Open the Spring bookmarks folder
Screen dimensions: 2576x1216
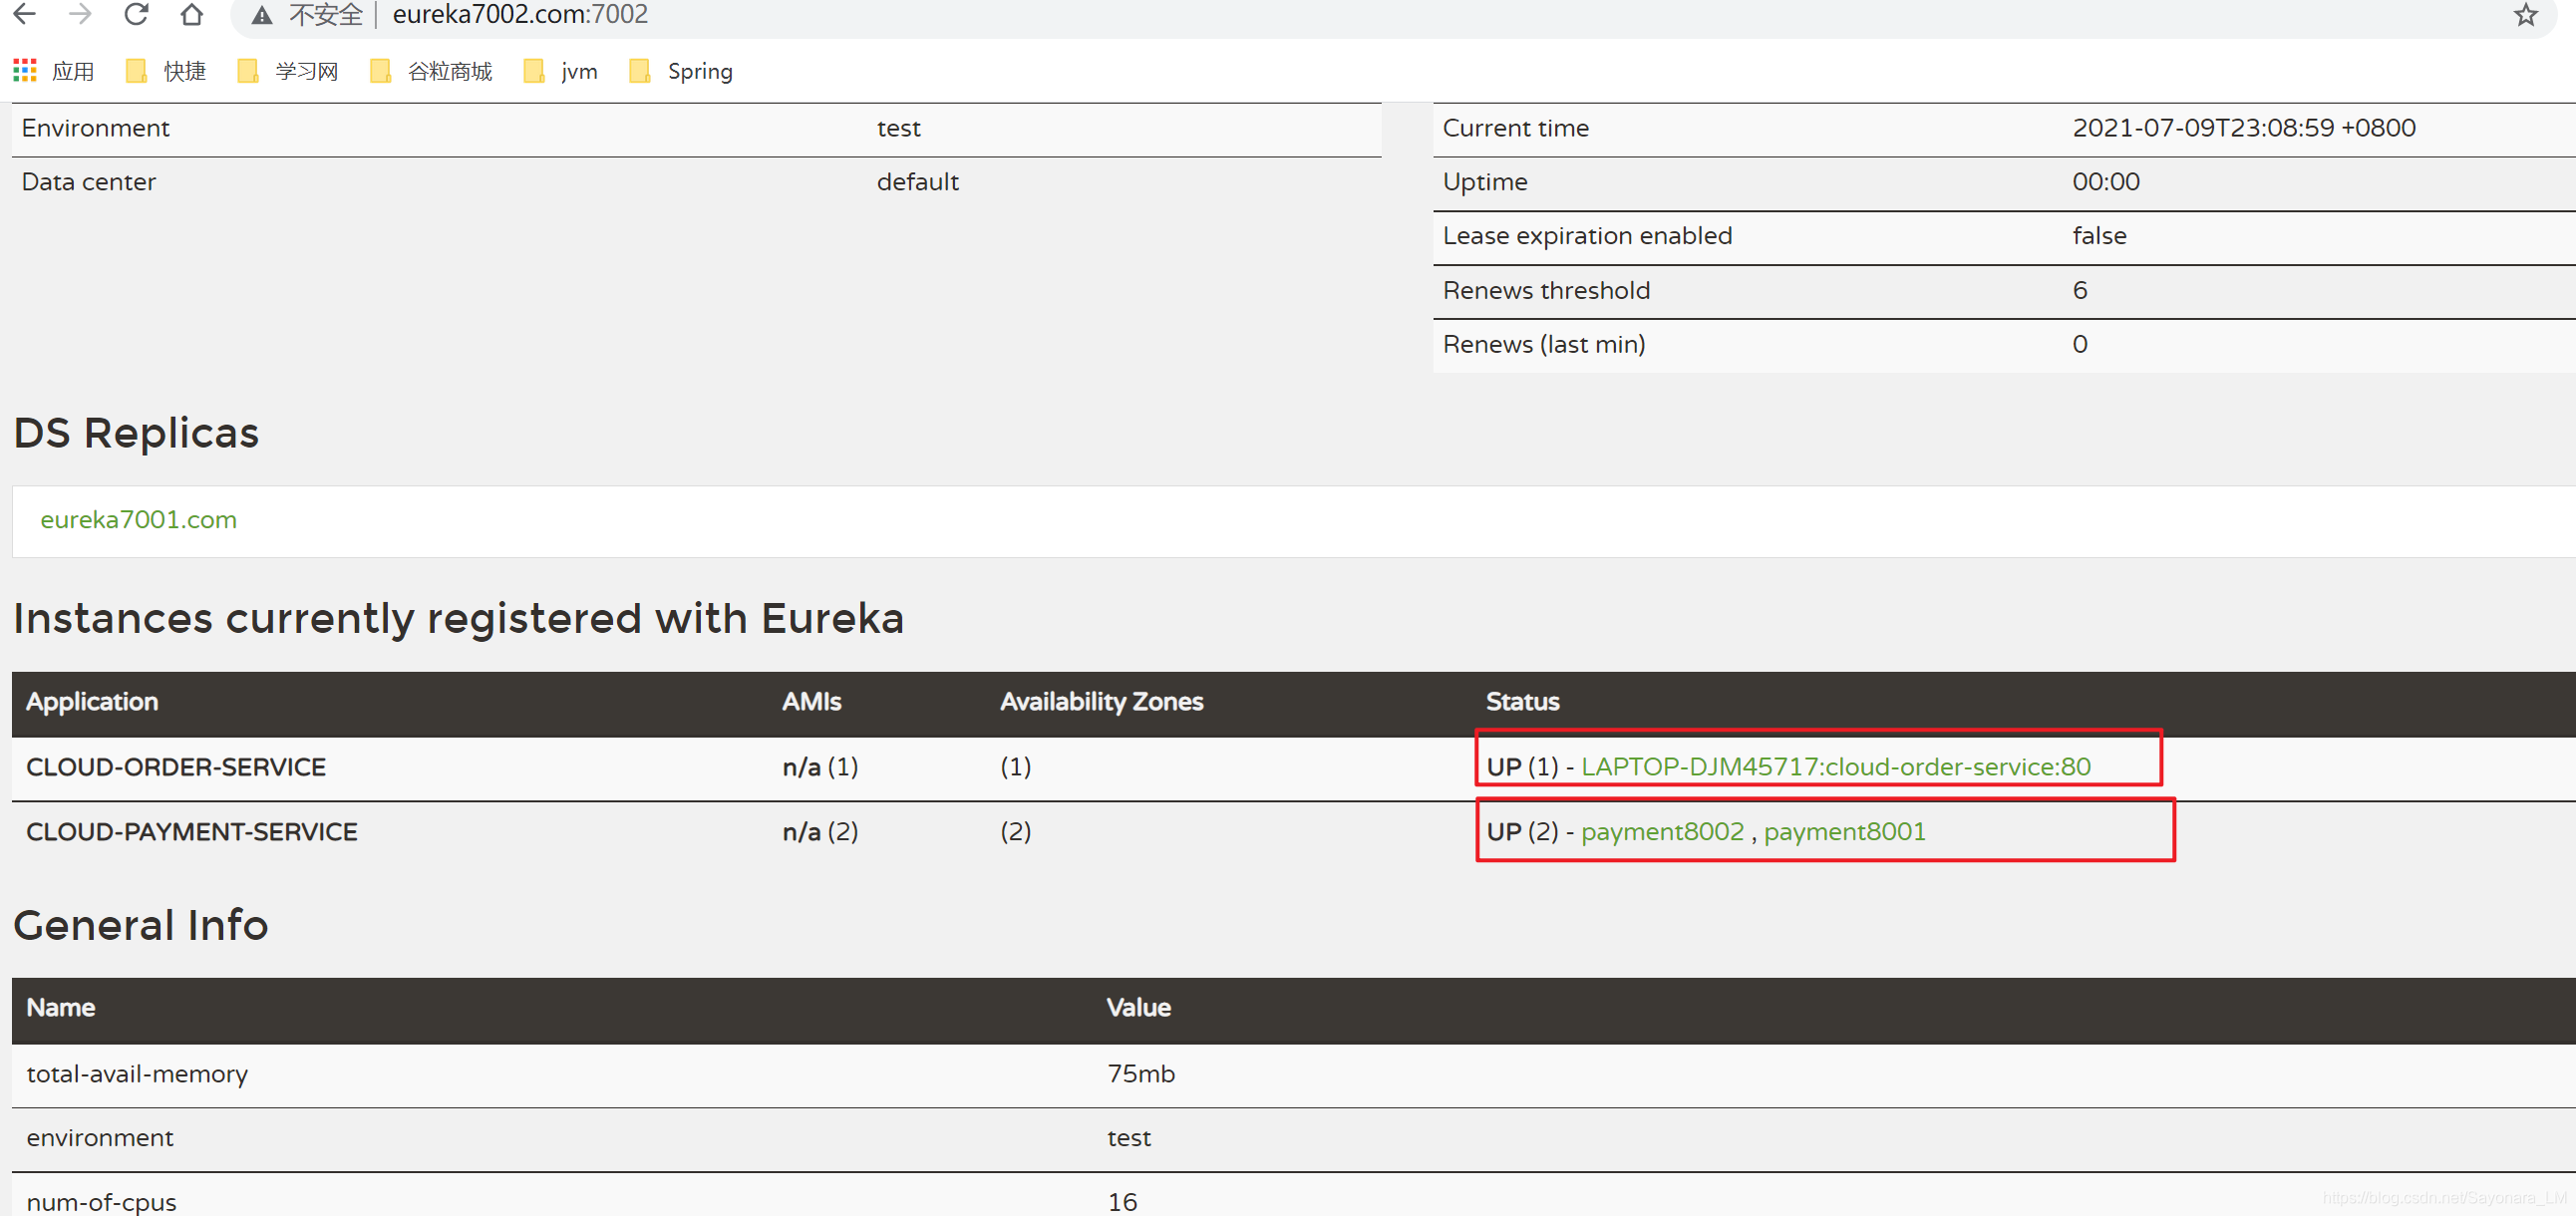[681, 71]
